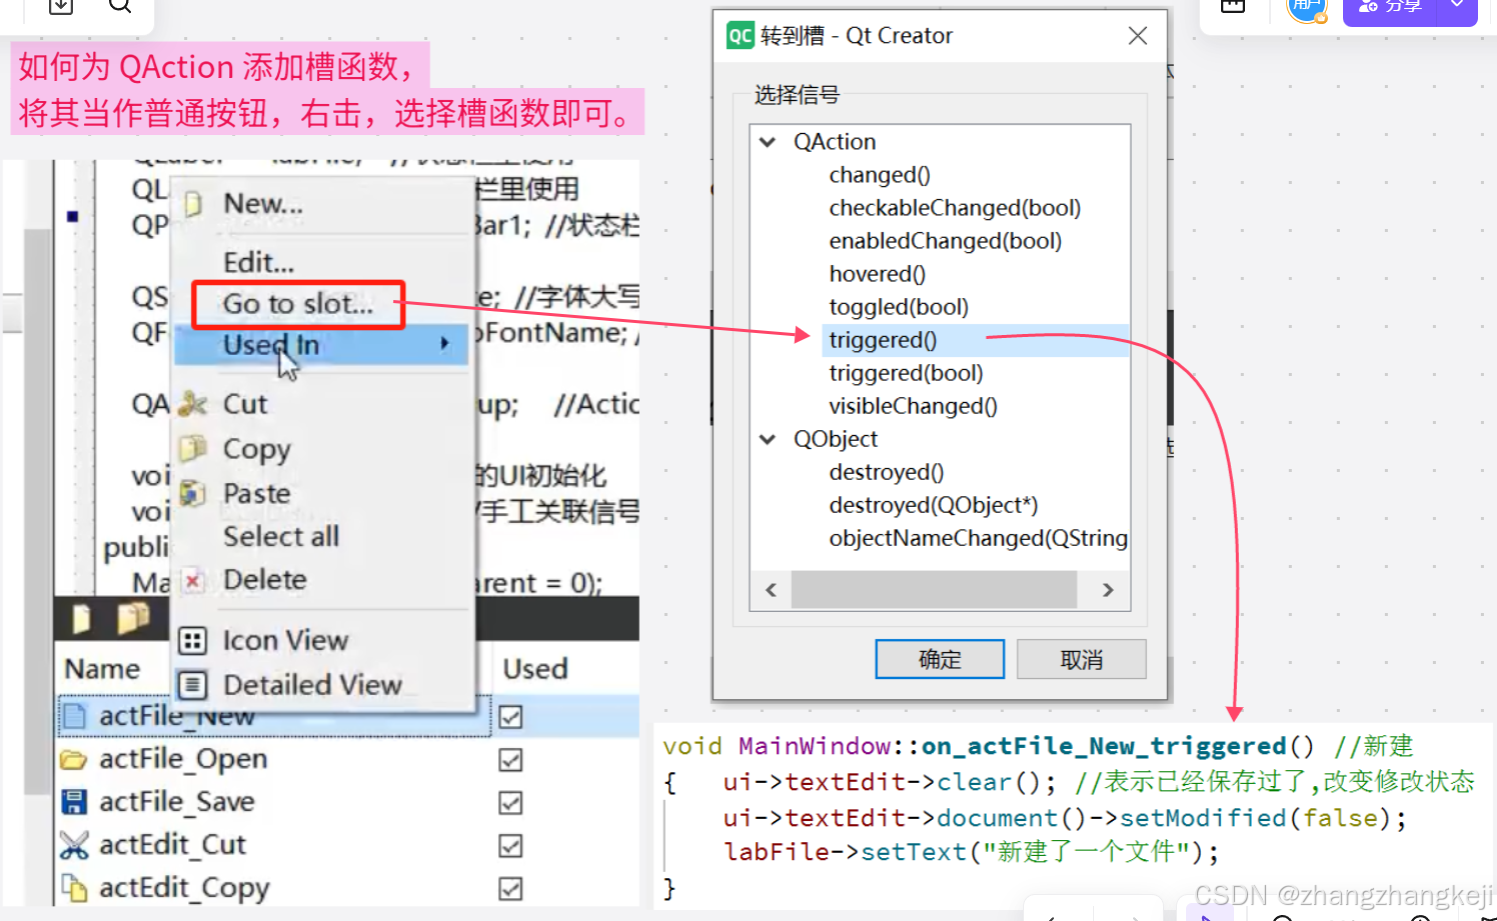The height and width of the screenshot is (921, 1497).
Task: Click the actFile_Open folder icon
Action: click(73, 760)
